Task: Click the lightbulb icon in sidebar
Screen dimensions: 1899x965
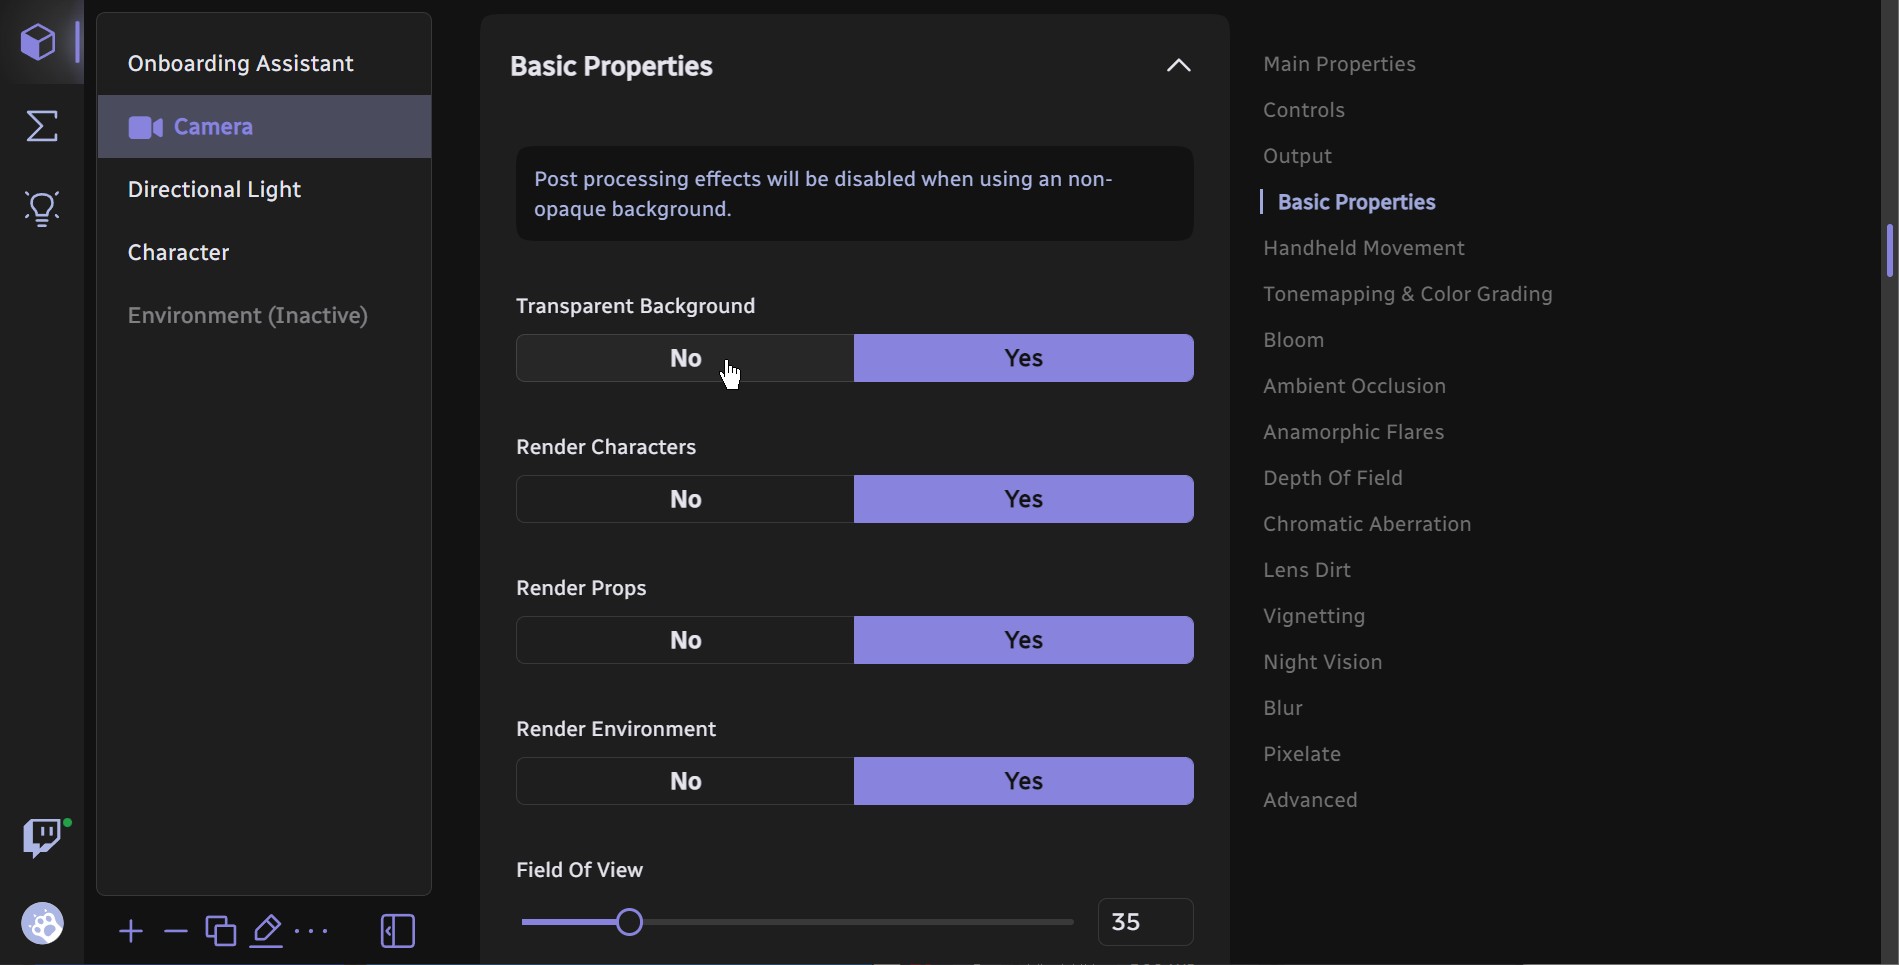Action: click(x=42, y=208)
